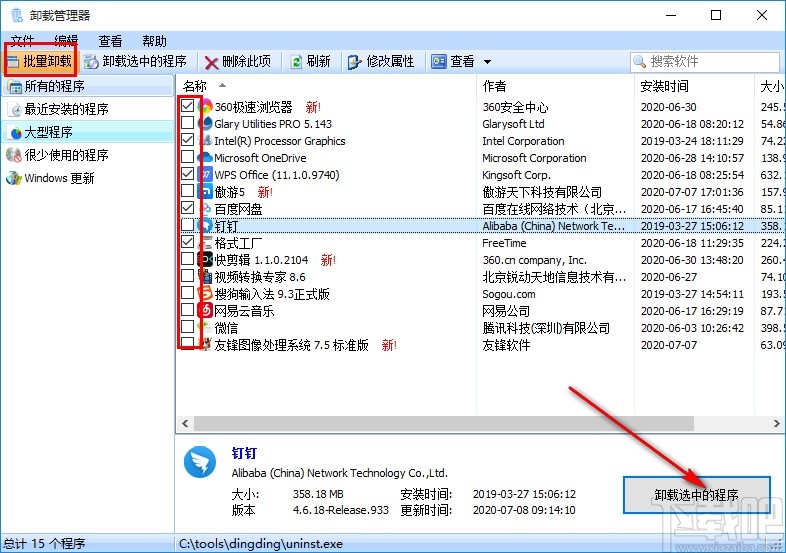Click the 微信 program icon
Viewport: 786px width, 553px height.
point(206,328)
